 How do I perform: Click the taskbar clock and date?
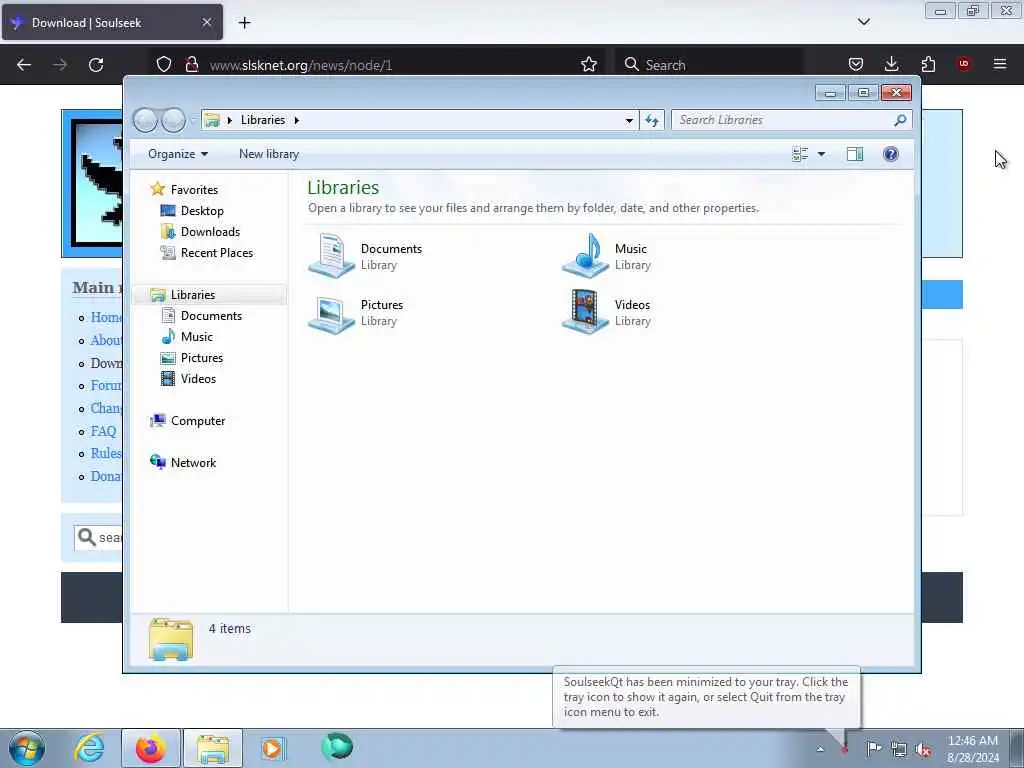973,749
